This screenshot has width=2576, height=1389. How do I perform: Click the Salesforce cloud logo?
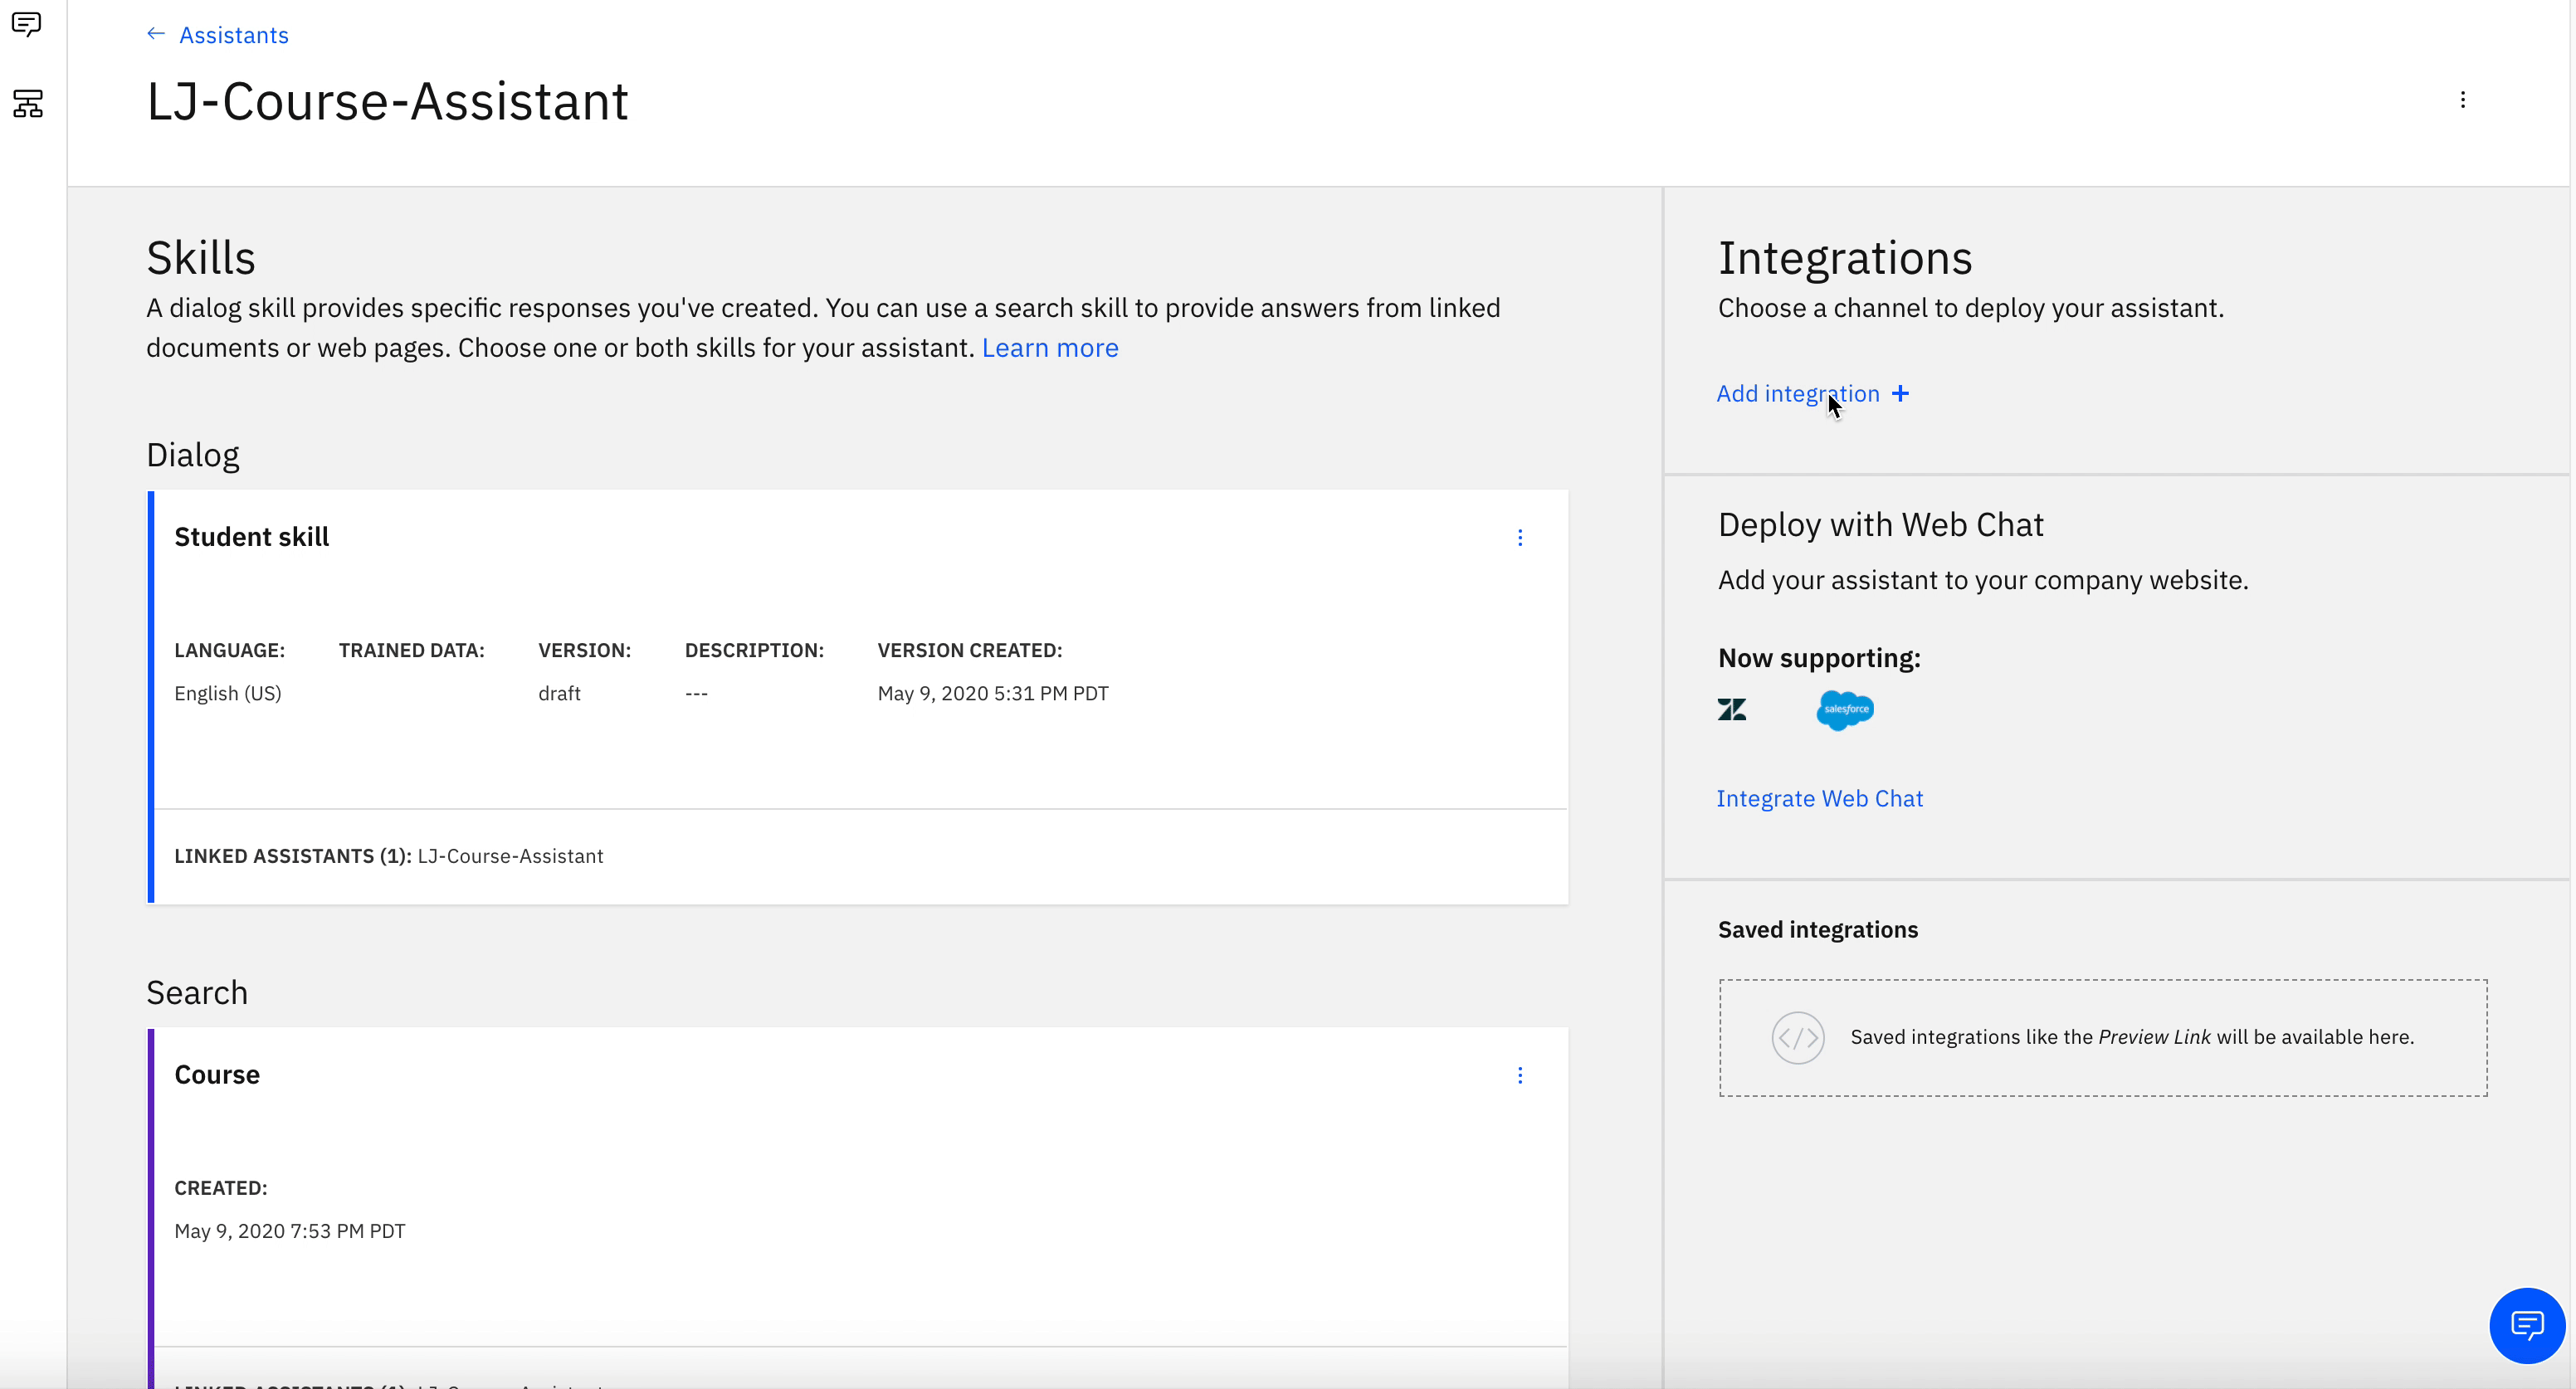[1845, 710]
